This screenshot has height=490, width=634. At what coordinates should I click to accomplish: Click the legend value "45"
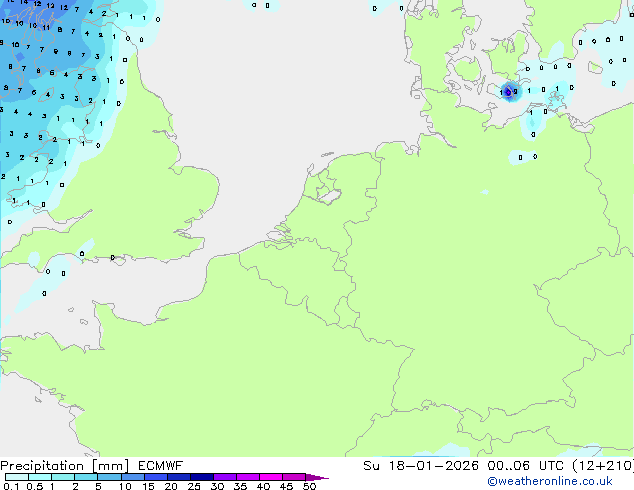286,486
